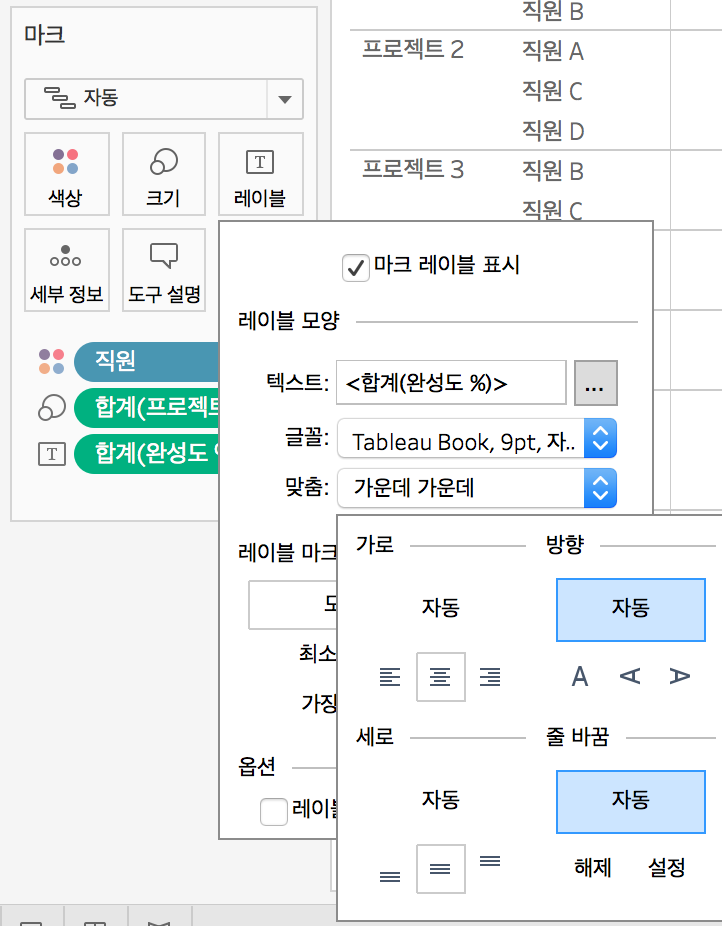722x926 pixels.
Task: Open the 글꼴 font dropdown
Action: tap(477, 438)
